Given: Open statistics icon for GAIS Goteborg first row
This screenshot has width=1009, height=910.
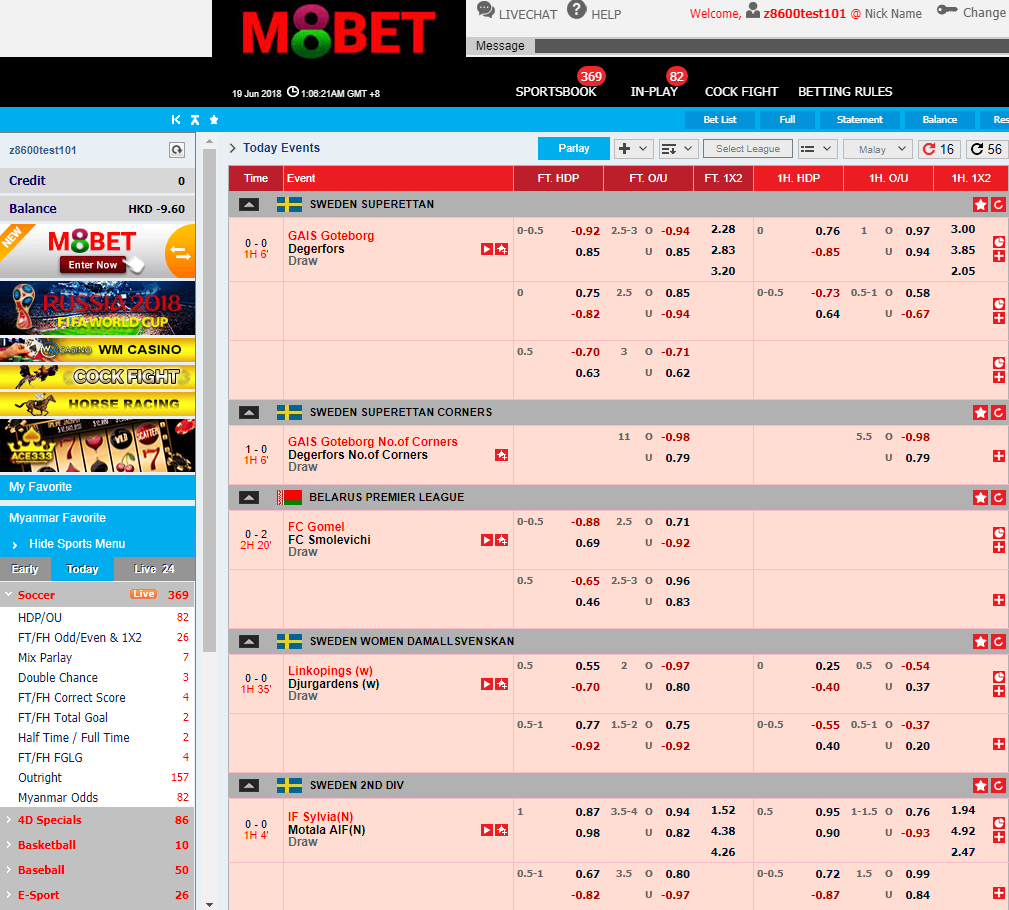Looking at the screenshot, I should coord(999,242).
